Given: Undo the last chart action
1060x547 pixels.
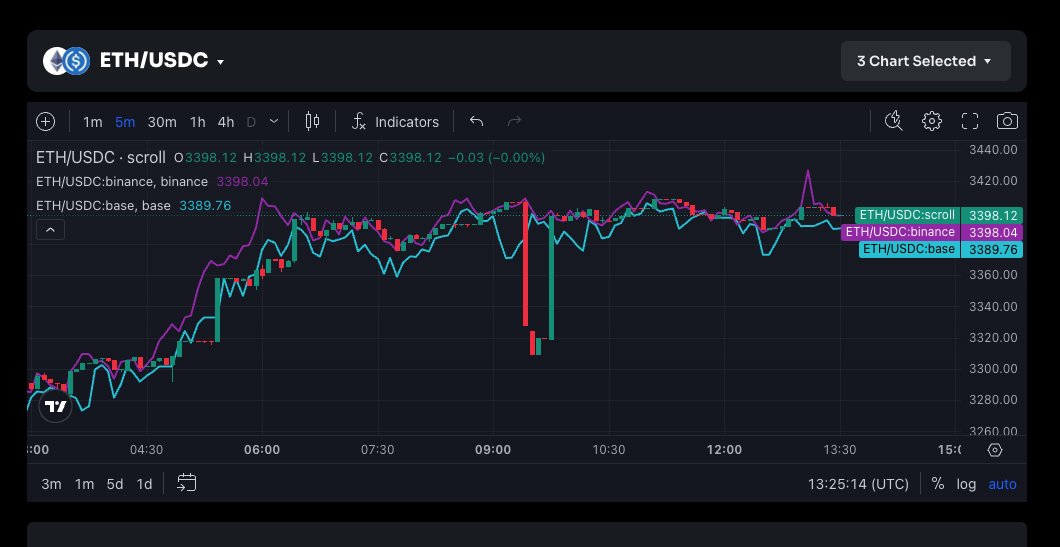Looking at the screenshot, I should point(477,122).
